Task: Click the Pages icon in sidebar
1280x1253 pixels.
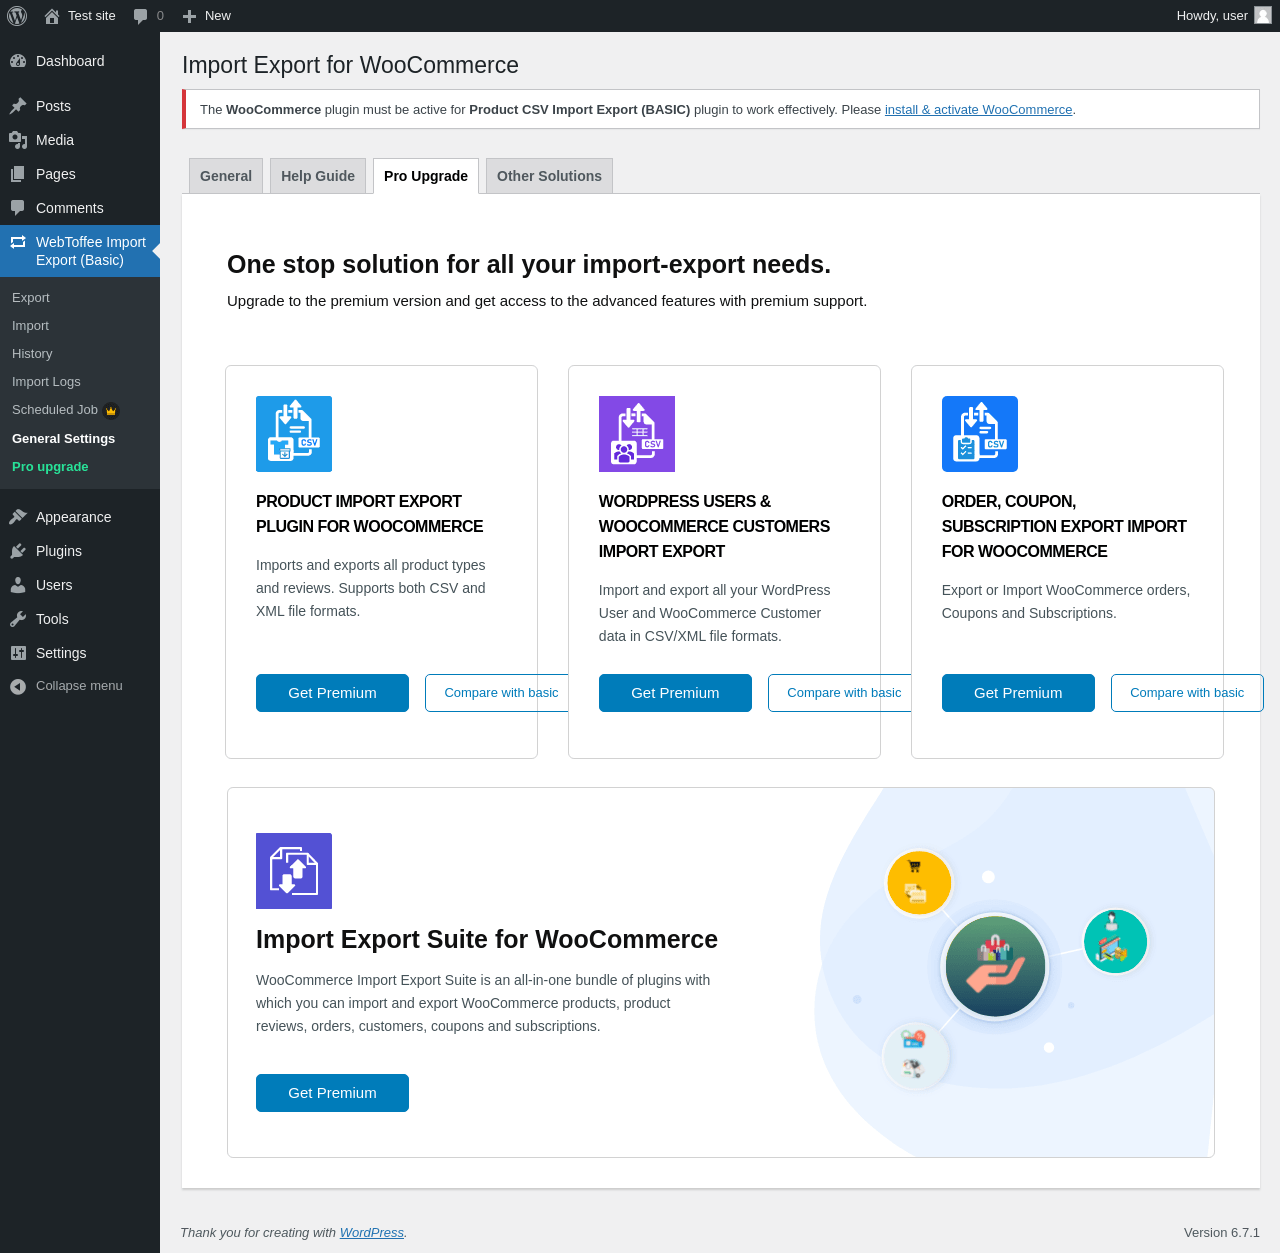Action: 18,174
